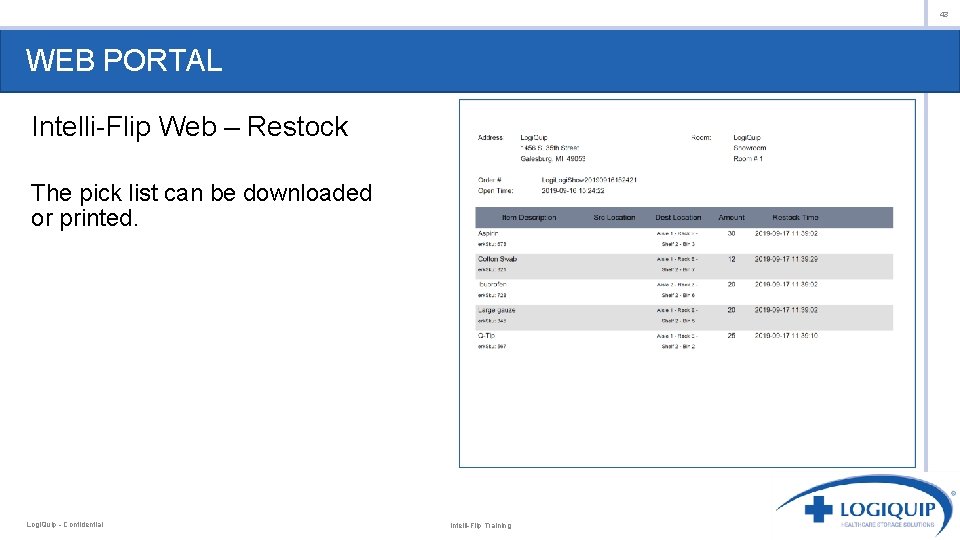Screen dimensions: 960x540
Task: Click the 'Amount' column header
Action: coord(731,217)
